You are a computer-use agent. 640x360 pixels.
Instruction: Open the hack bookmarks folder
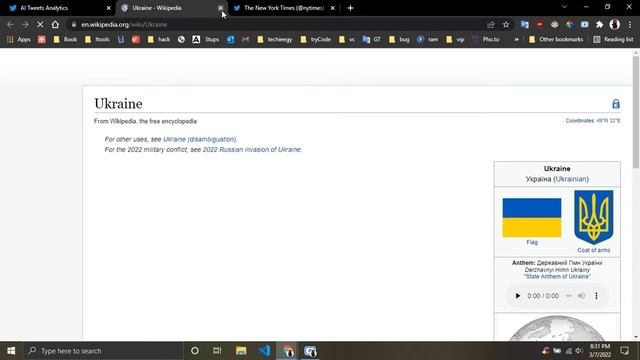point(159,40)
